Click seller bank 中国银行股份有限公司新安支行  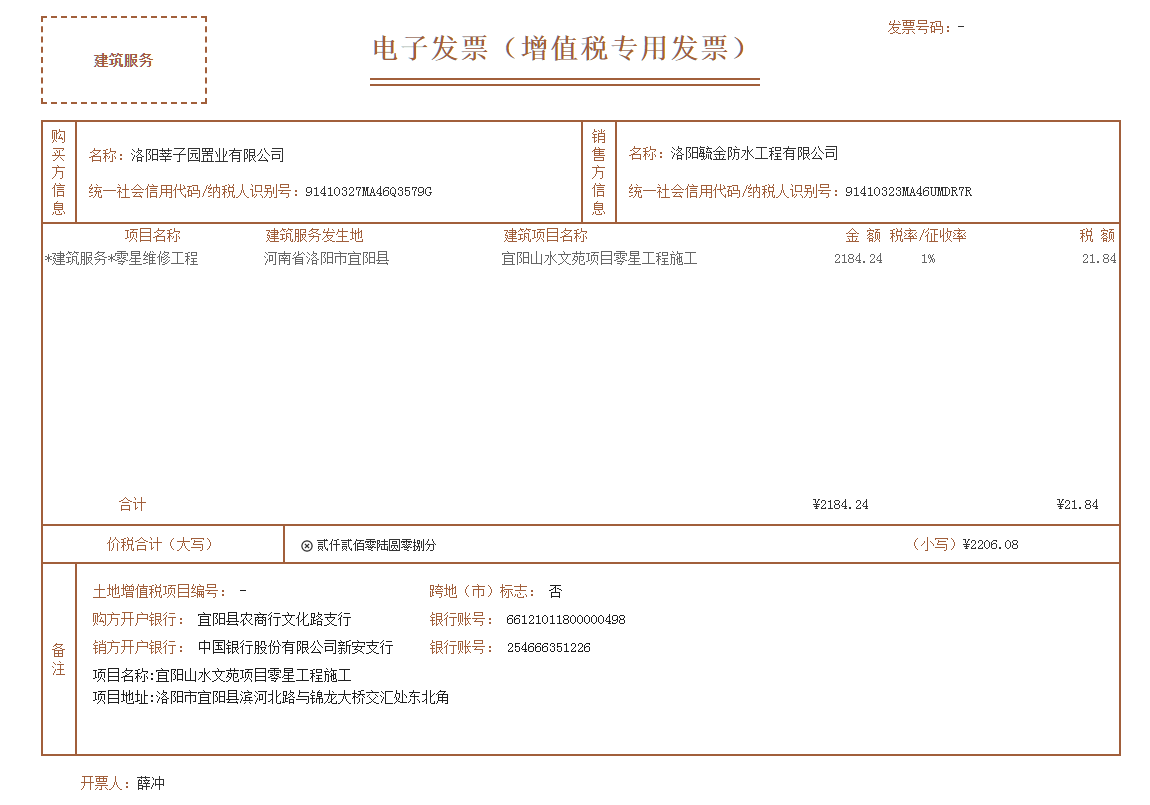[295, 648]
